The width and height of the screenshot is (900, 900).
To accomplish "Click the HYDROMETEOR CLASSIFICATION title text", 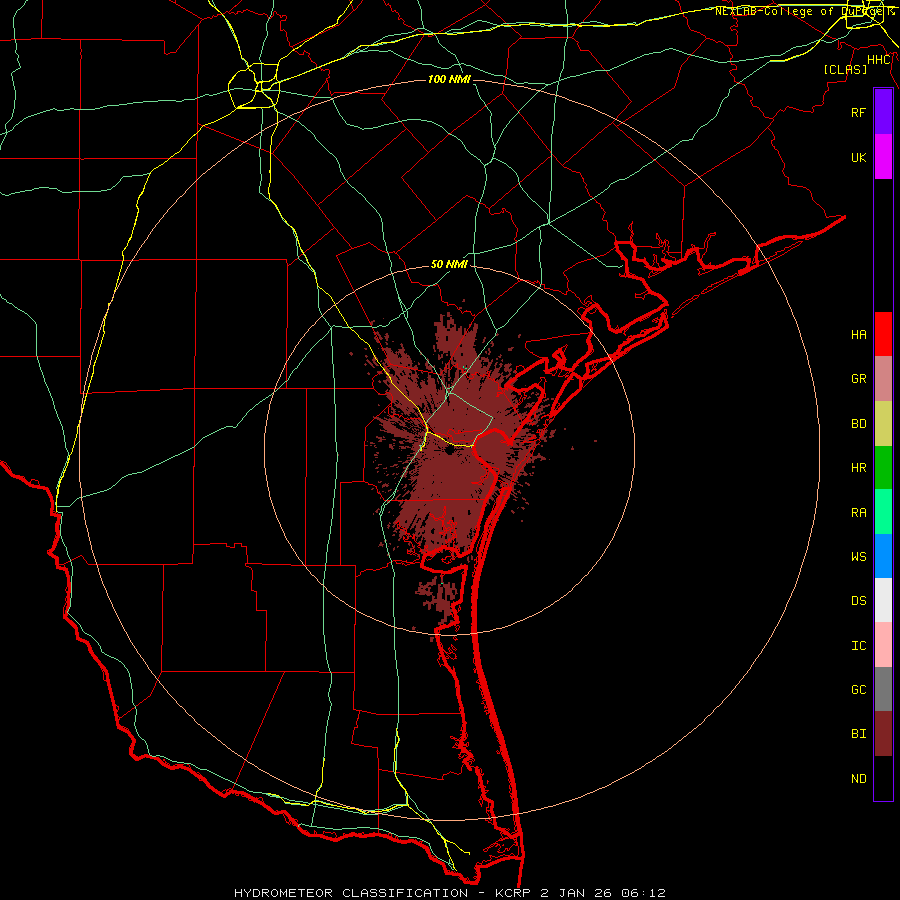I will tap(351, 893).
